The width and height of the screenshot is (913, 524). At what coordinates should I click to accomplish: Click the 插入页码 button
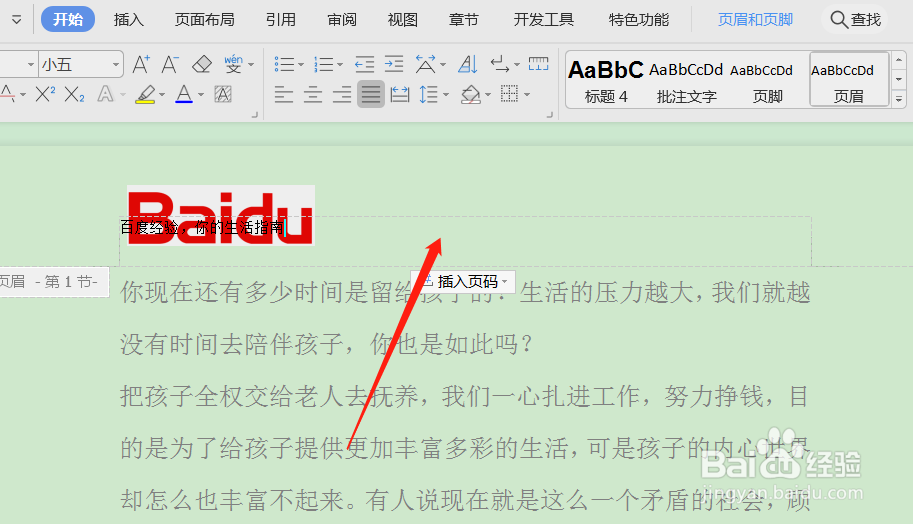[x=463, y=282]
